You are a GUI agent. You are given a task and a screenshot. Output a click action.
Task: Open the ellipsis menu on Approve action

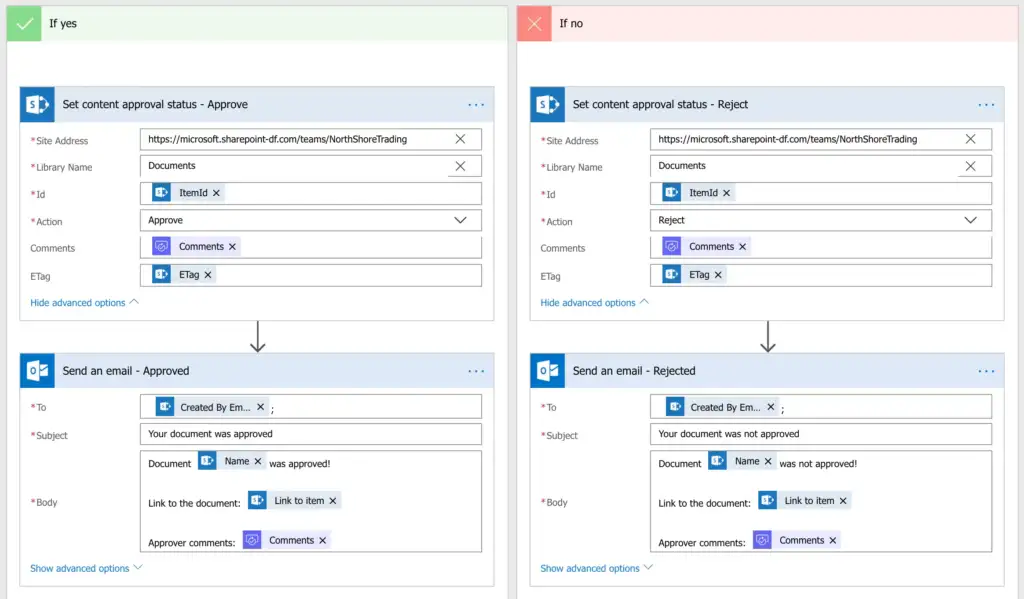(x=476, y=104)
